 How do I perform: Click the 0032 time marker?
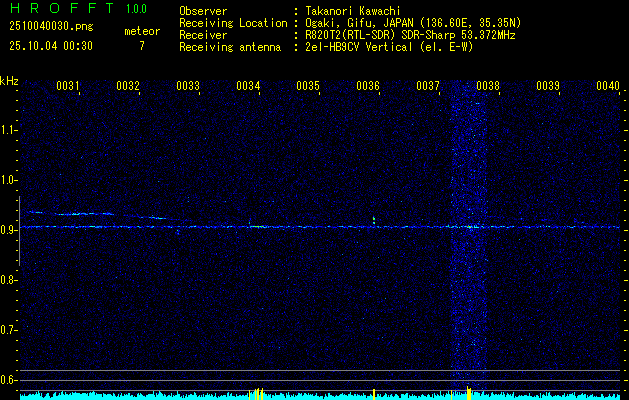pos(128,86)
